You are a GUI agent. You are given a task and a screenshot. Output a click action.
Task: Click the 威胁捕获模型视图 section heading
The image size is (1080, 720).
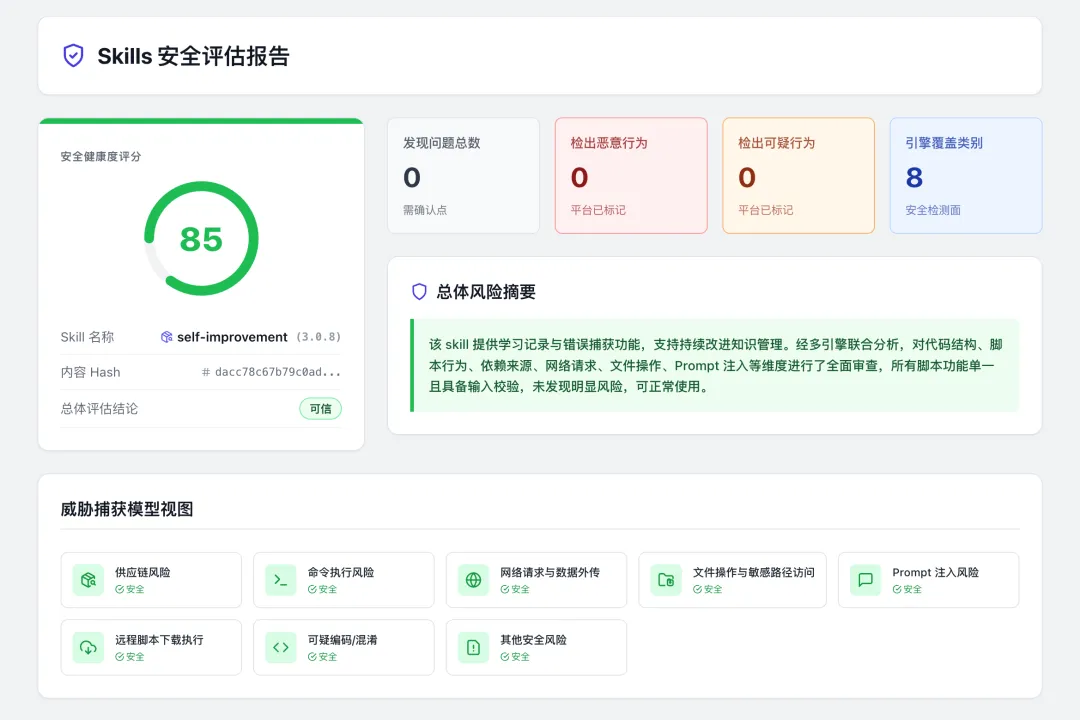click(127, 509)
